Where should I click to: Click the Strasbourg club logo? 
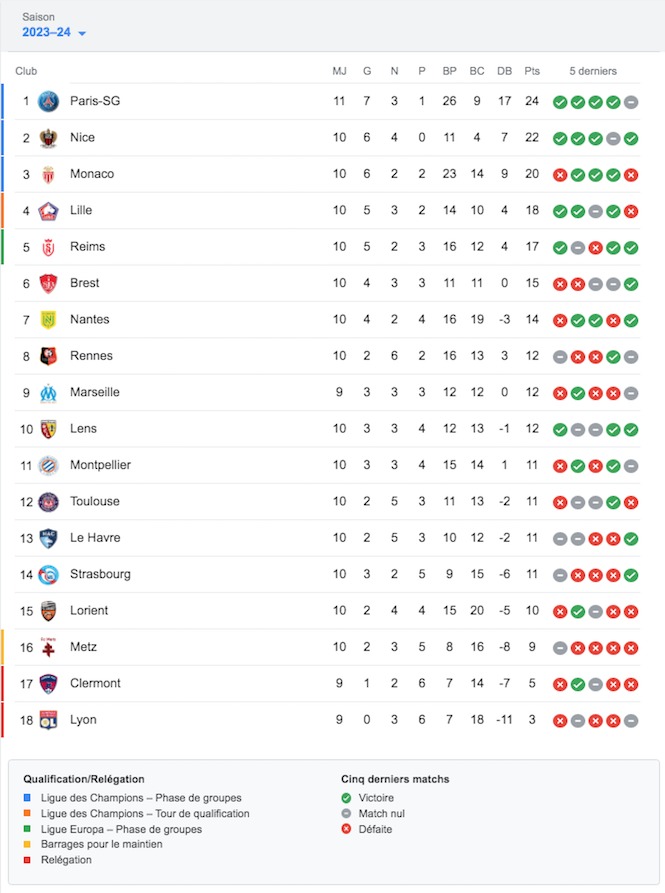coord(48,575)
